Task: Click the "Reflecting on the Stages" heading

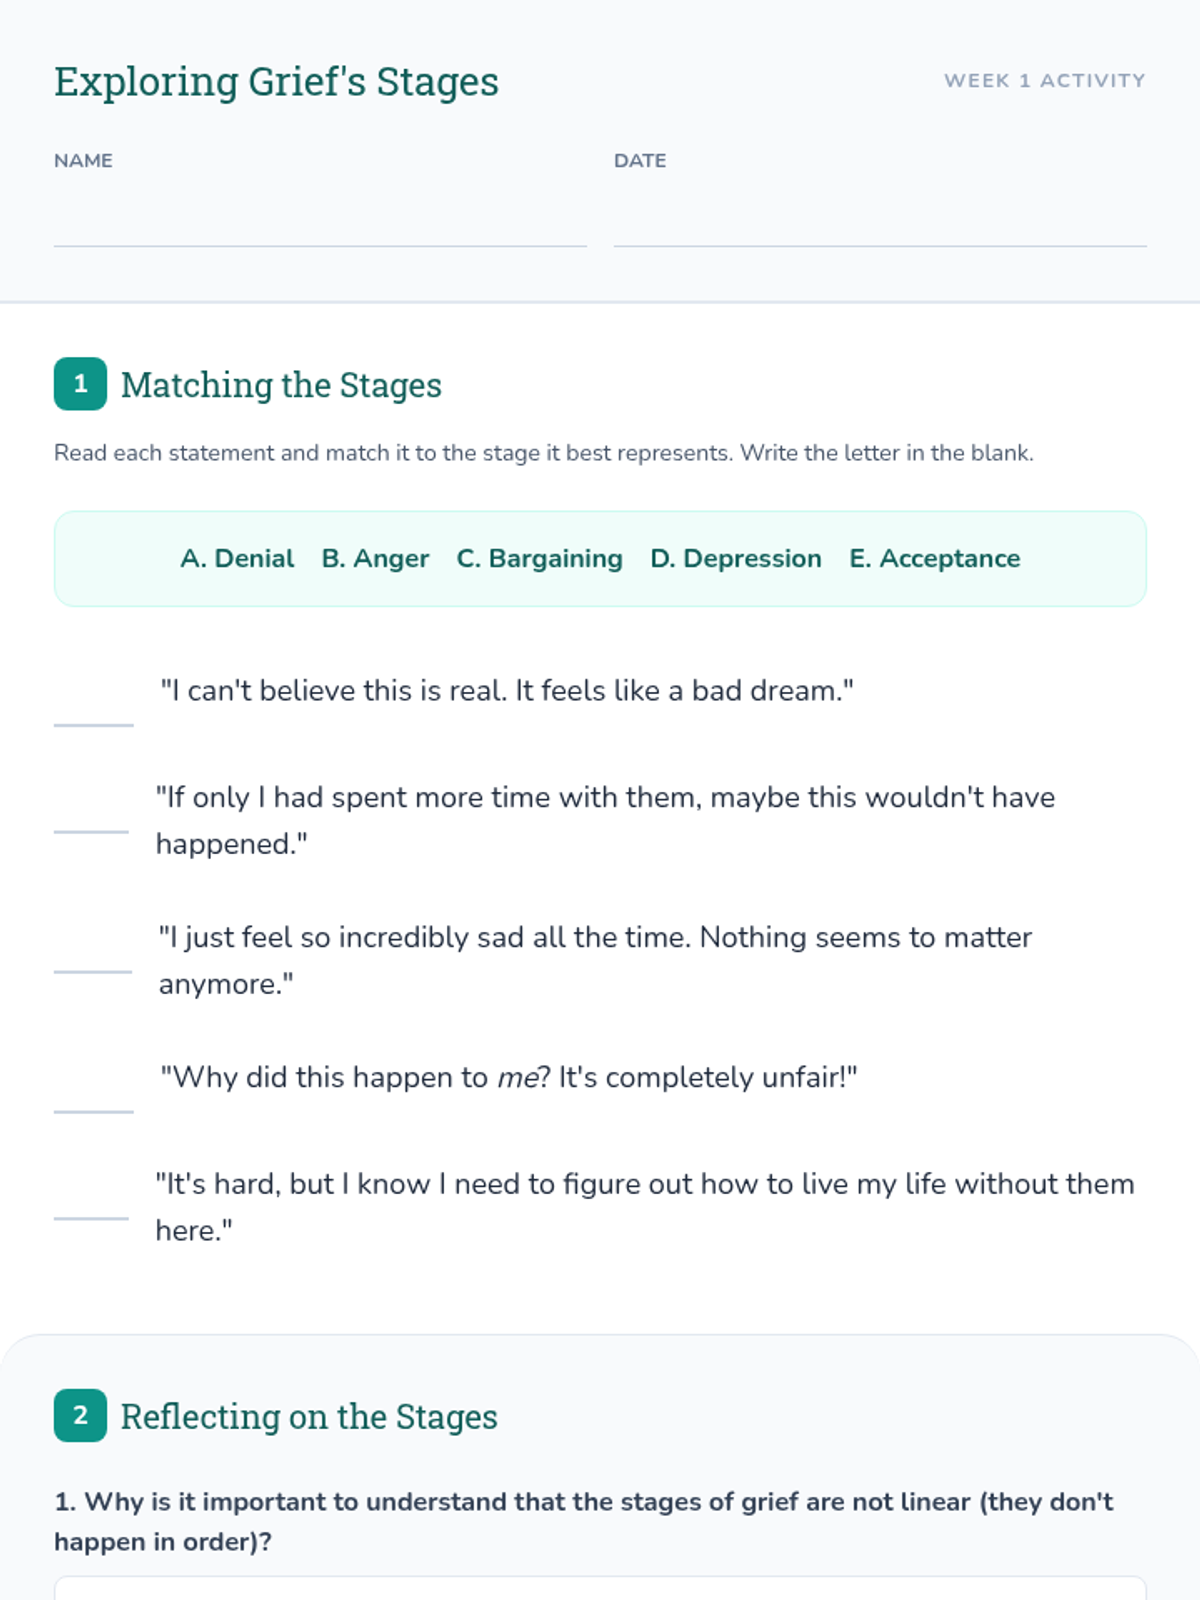Action: pyautogui.click(x=309, y=1417)
